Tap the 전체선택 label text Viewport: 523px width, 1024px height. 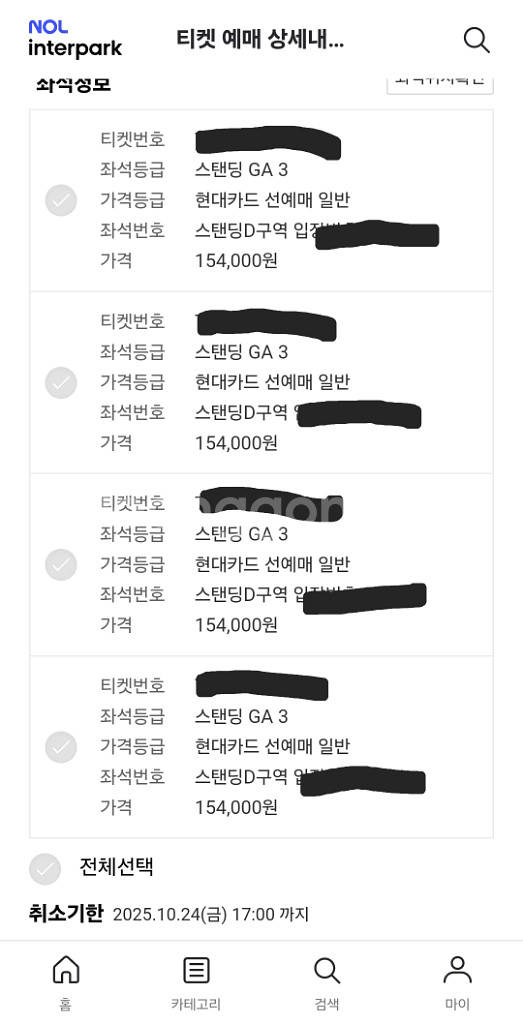click(x=116, y=867)
